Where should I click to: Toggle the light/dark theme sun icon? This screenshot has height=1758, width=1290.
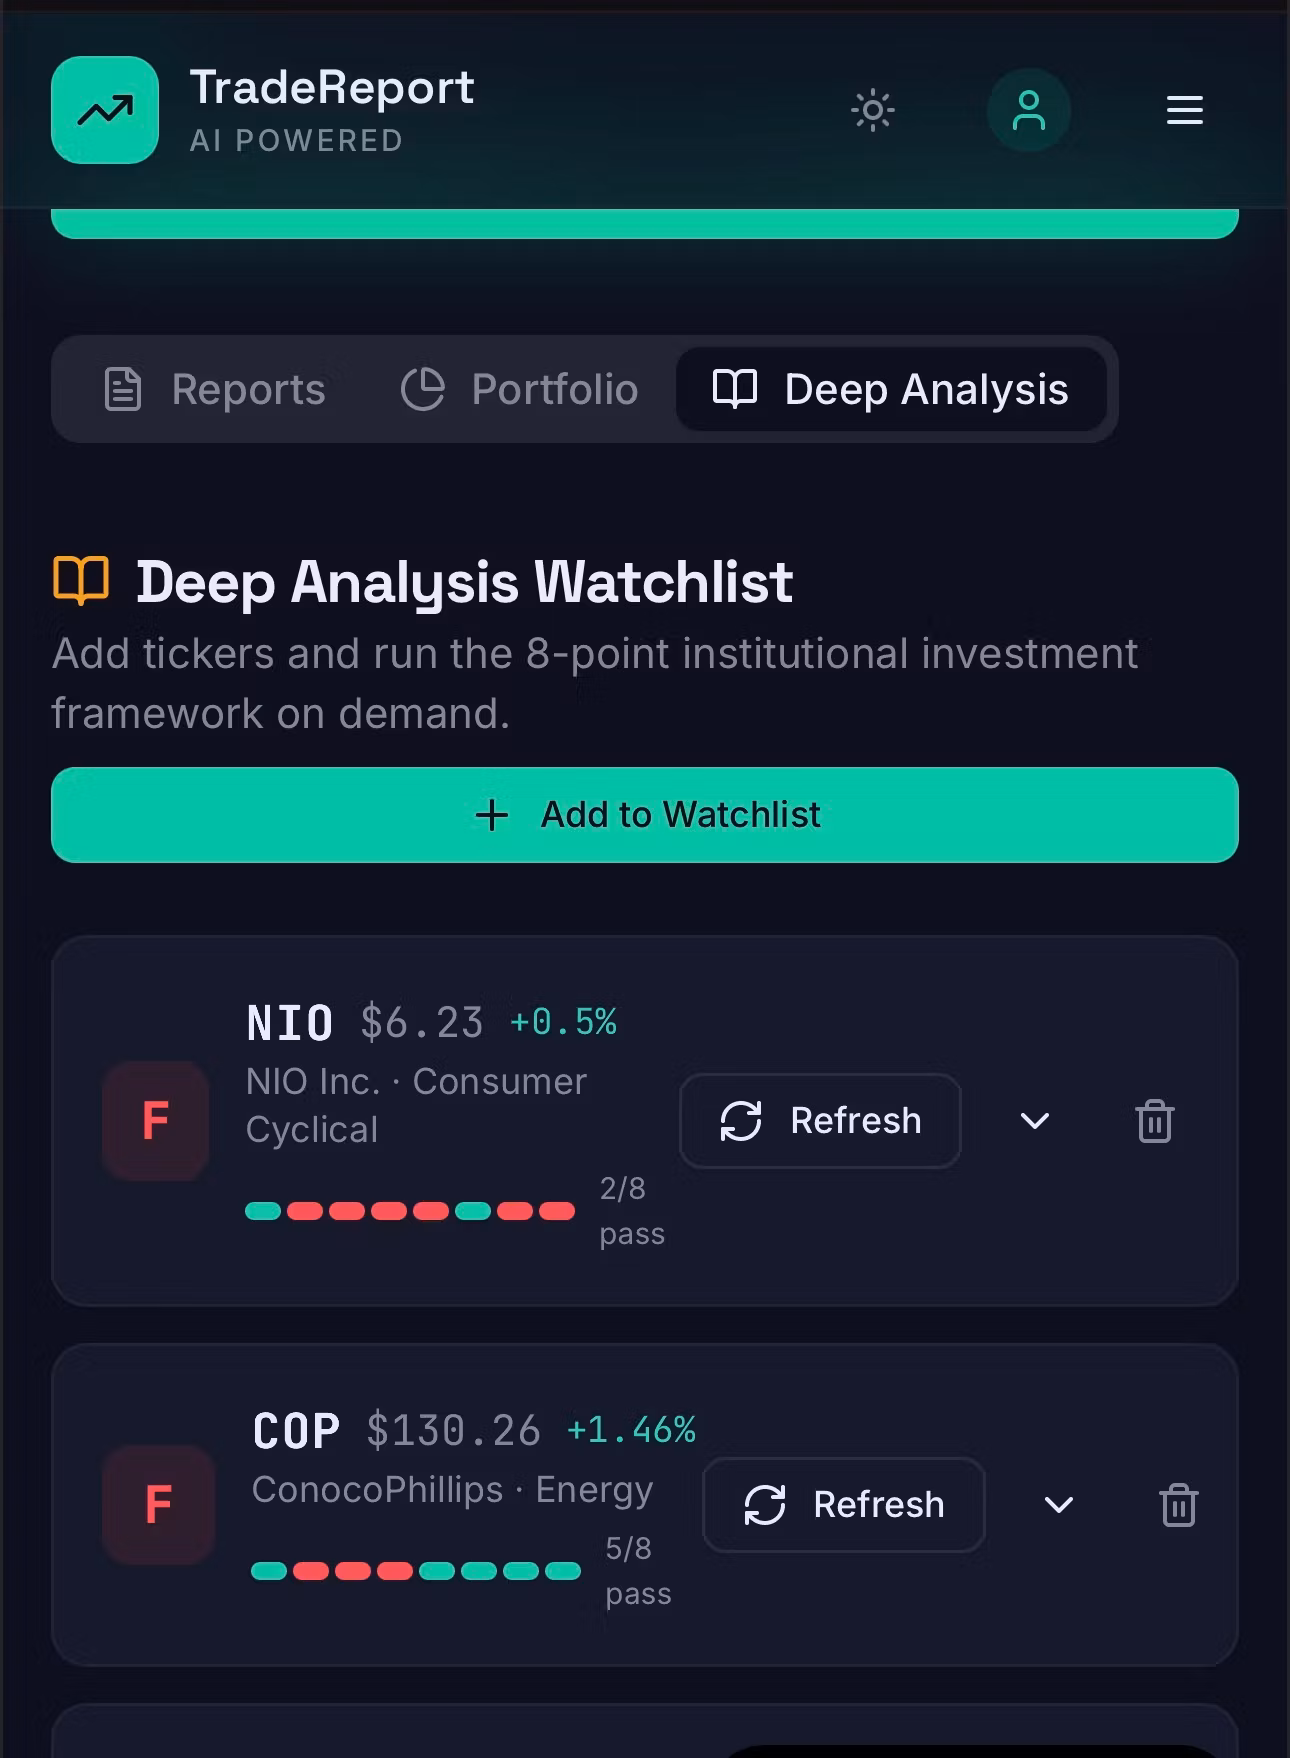point(873,110)
